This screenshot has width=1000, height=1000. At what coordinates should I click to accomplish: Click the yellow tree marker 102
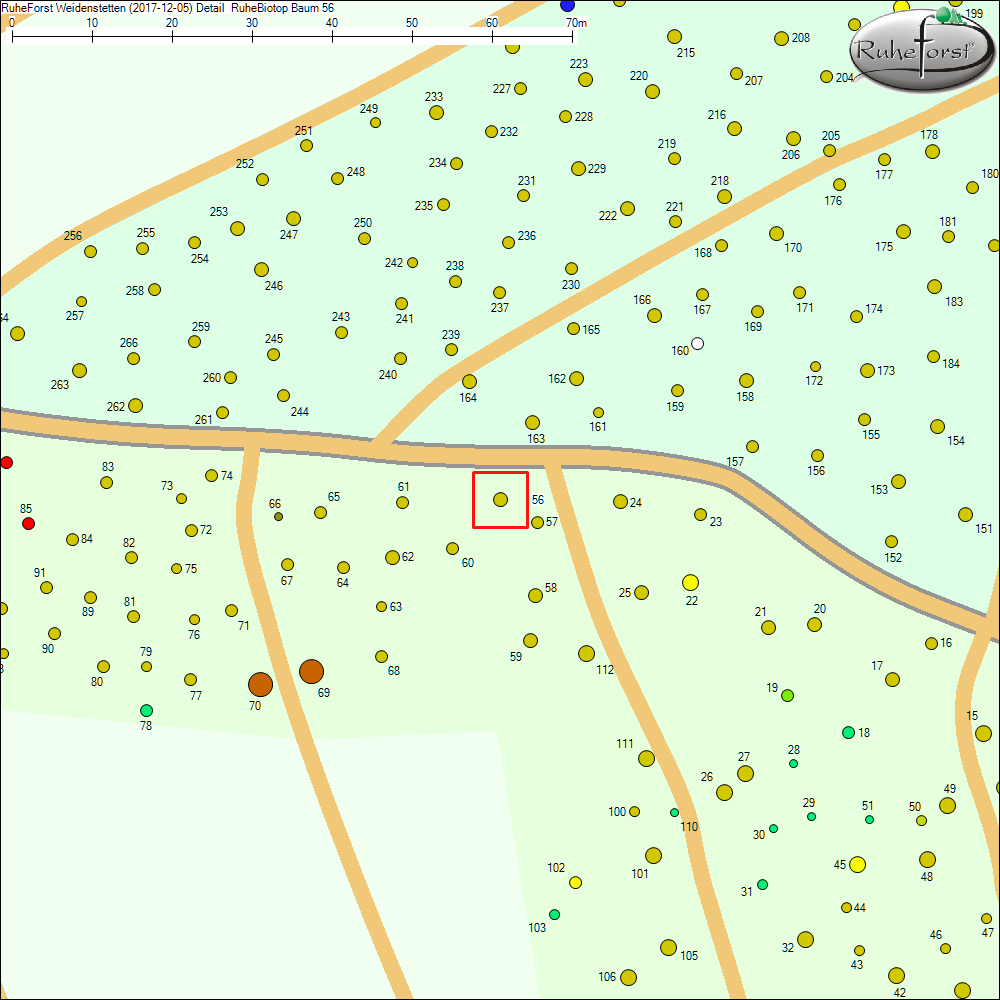point(575,882)
